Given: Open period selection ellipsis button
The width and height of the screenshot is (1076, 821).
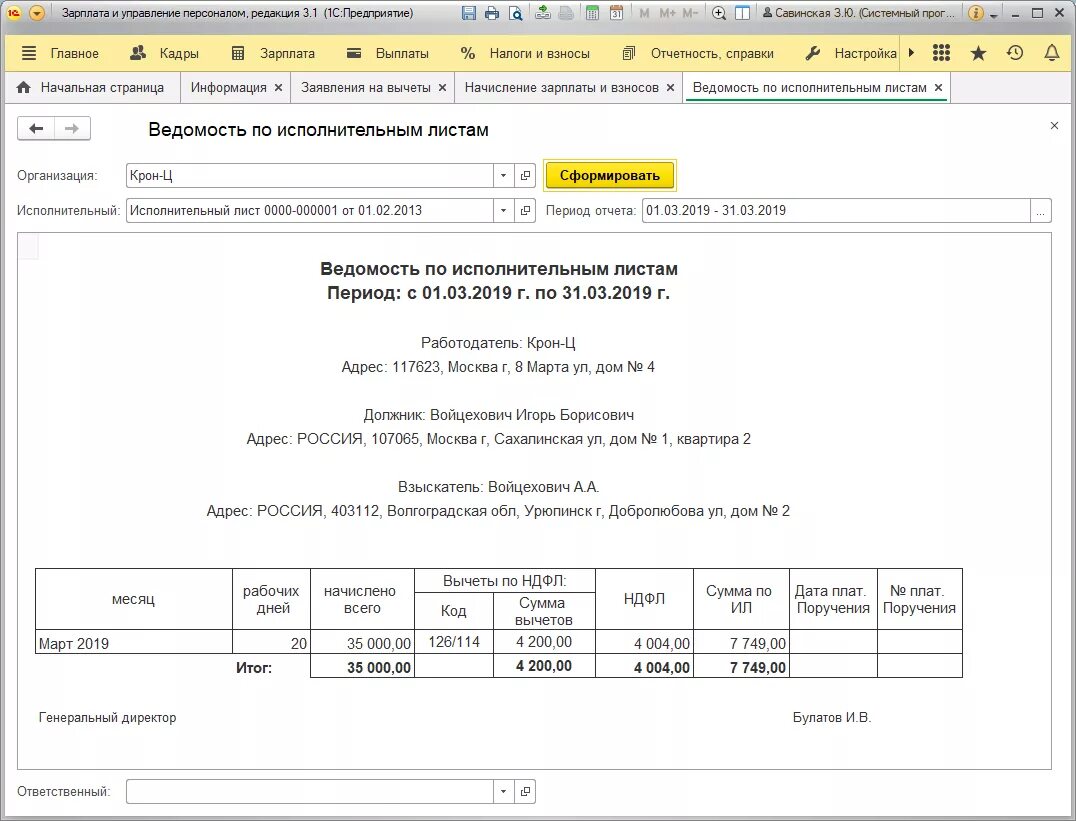Looking at the screenshot, I should pyautogui.click(x=1041, y=211).
